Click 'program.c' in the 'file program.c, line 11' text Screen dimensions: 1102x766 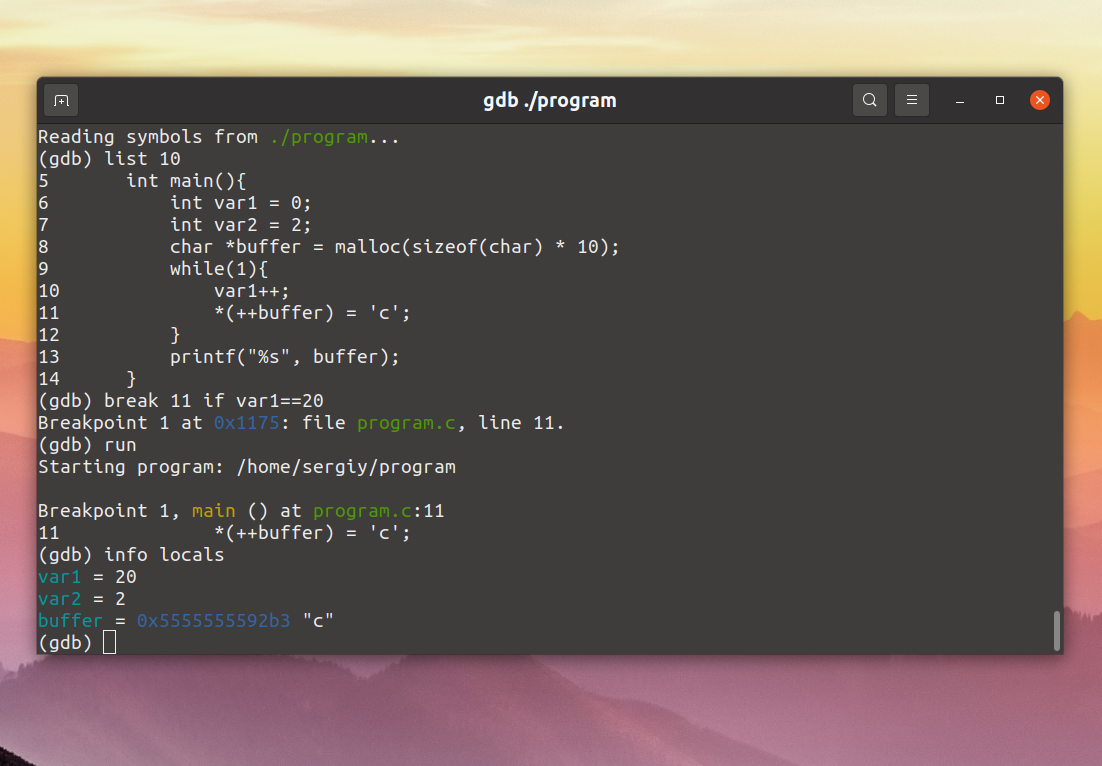pos(406,423)
